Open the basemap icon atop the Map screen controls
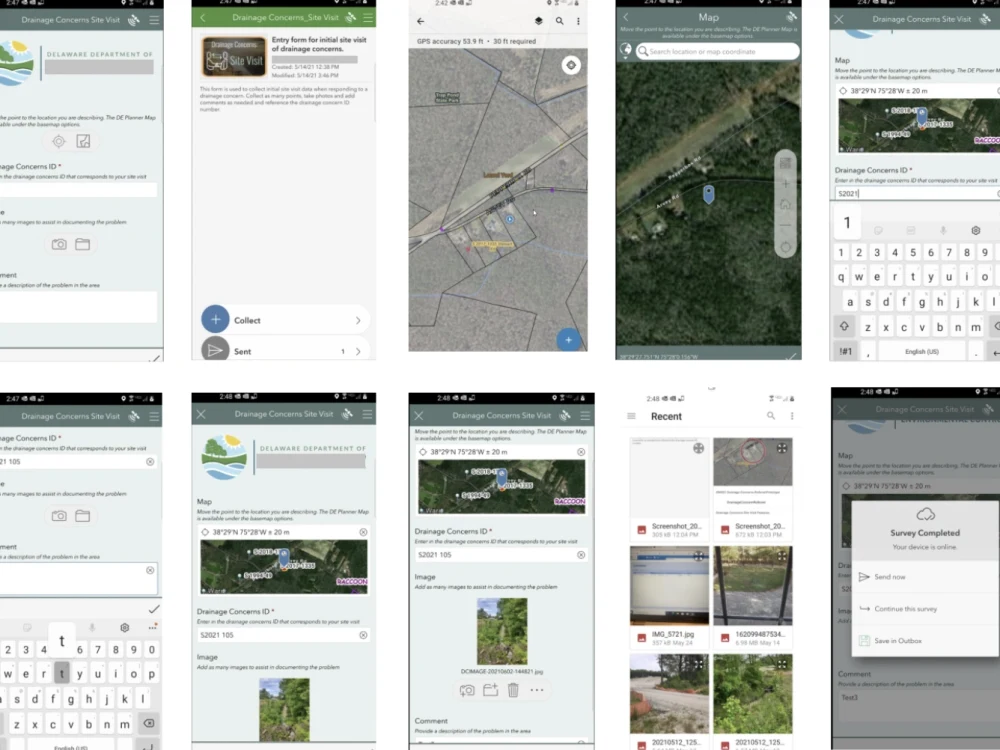Viewport: 1000px width, 750px height. (786, 163)
